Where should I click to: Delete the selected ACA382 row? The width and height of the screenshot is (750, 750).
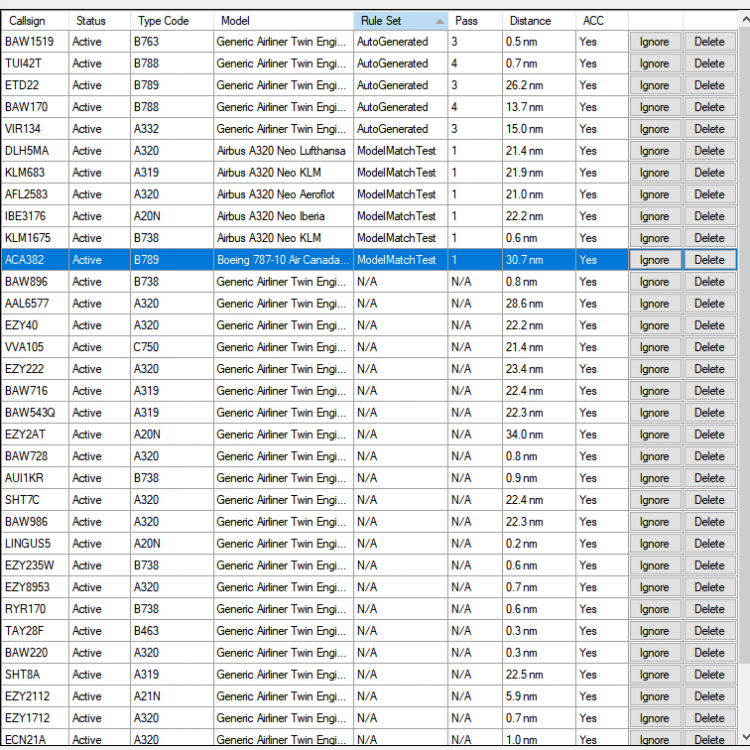709,260
